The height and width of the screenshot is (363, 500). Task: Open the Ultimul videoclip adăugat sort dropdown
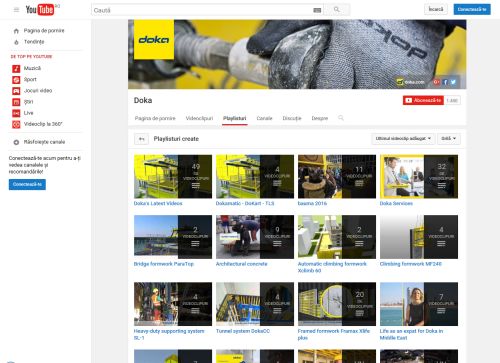pyautogui.click(x=403, y=139)
